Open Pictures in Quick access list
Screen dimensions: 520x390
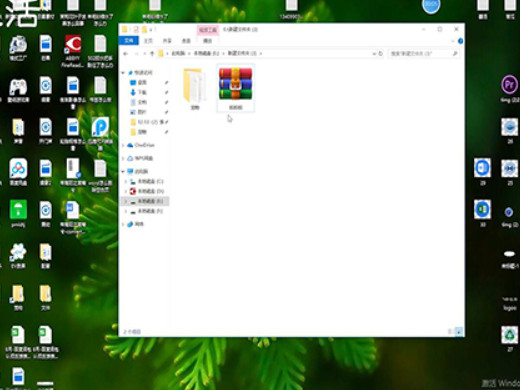pyautogui.click(x=142, y=112)
